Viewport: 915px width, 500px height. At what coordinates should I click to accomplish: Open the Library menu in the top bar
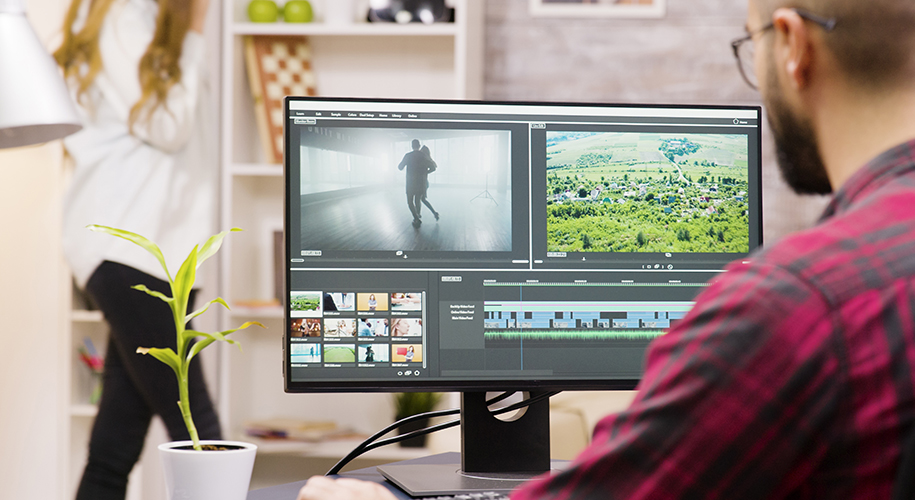397,116
